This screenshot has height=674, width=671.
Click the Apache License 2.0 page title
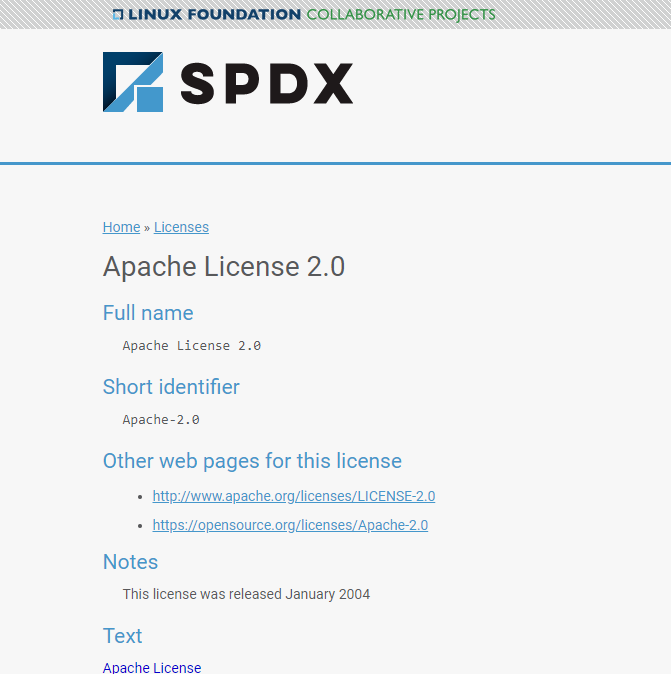coord(223,267)
